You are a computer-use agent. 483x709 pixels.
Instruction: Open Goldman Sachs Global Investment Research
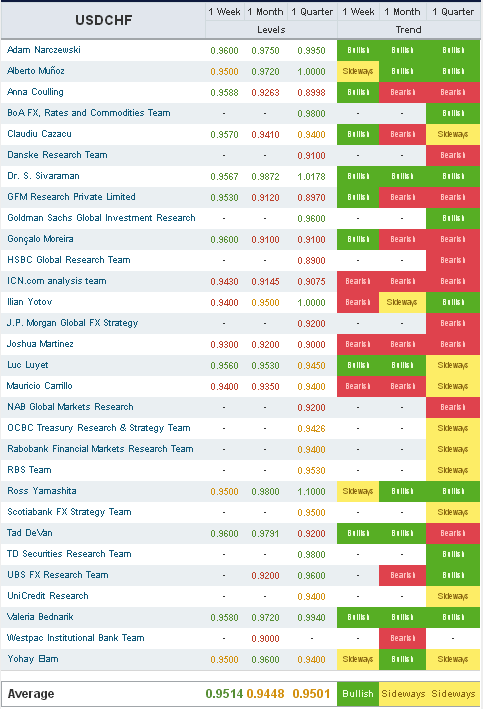(101, 218)
